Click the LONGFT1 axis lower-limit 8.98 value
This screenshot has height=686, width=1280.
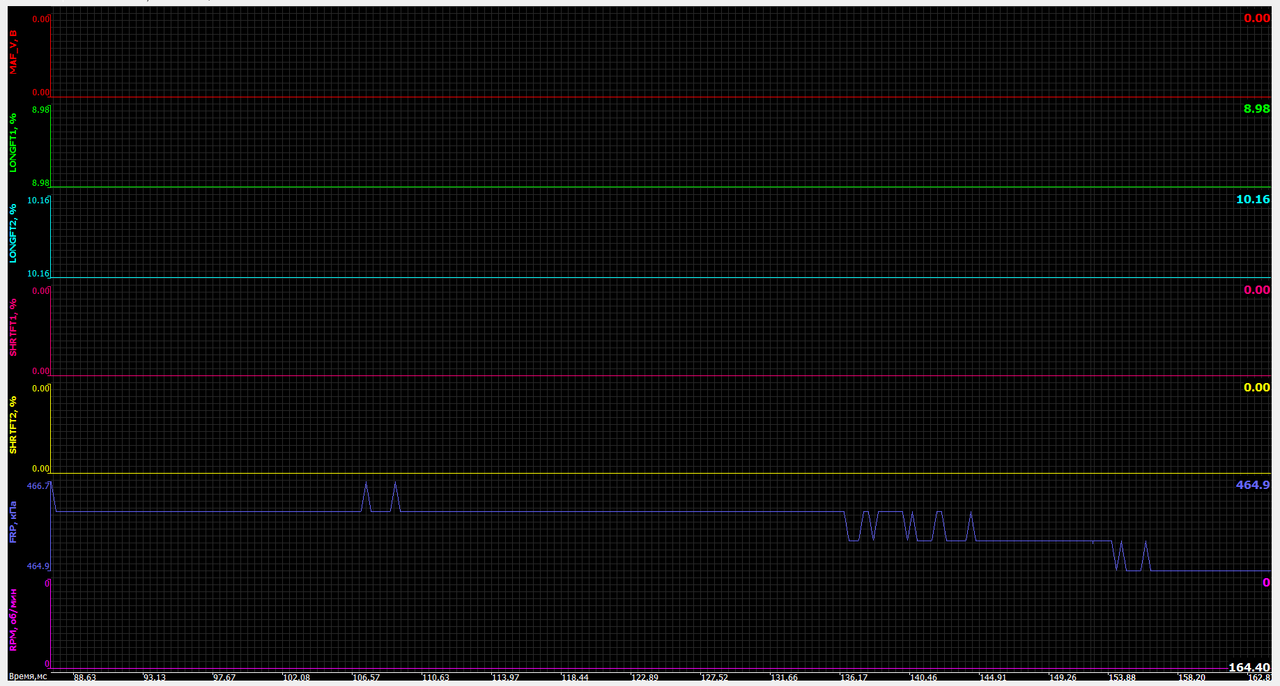click(41, 183)
